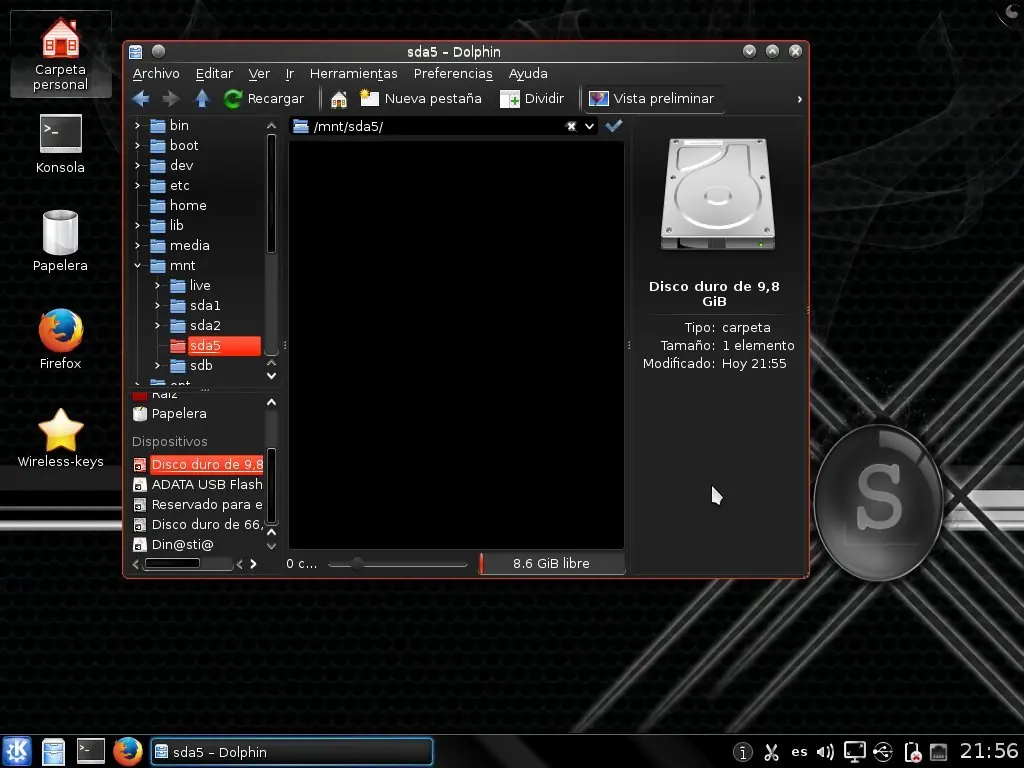Open a new tab with Nueva pestaña

coord(421,99)
